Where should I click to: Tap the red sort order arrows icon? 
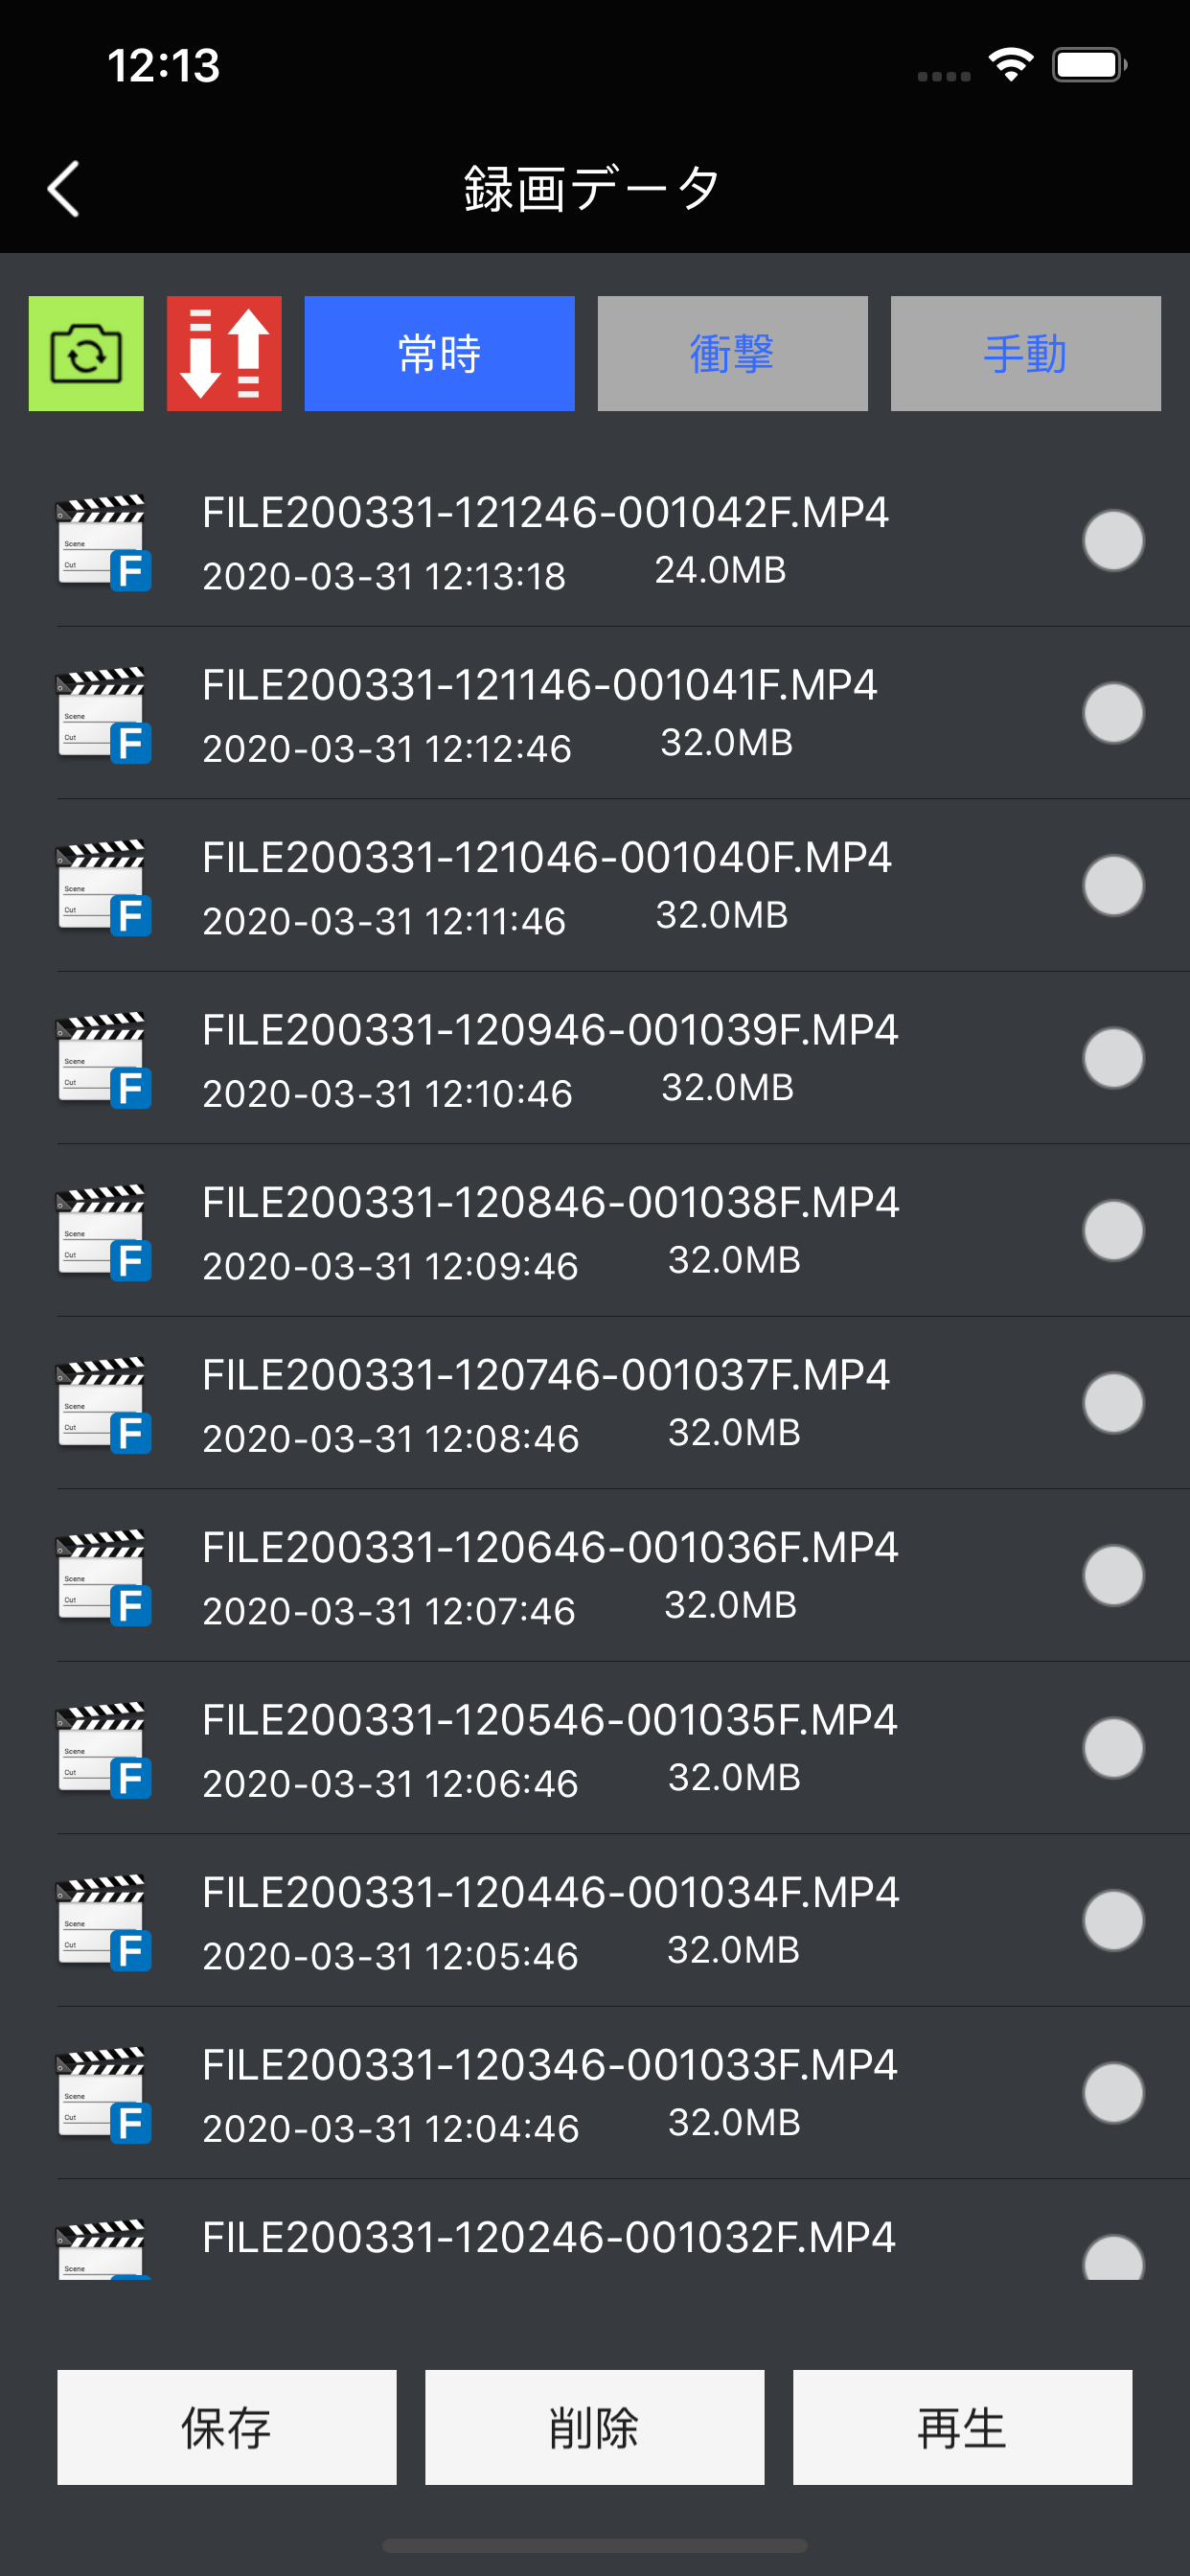224,353
